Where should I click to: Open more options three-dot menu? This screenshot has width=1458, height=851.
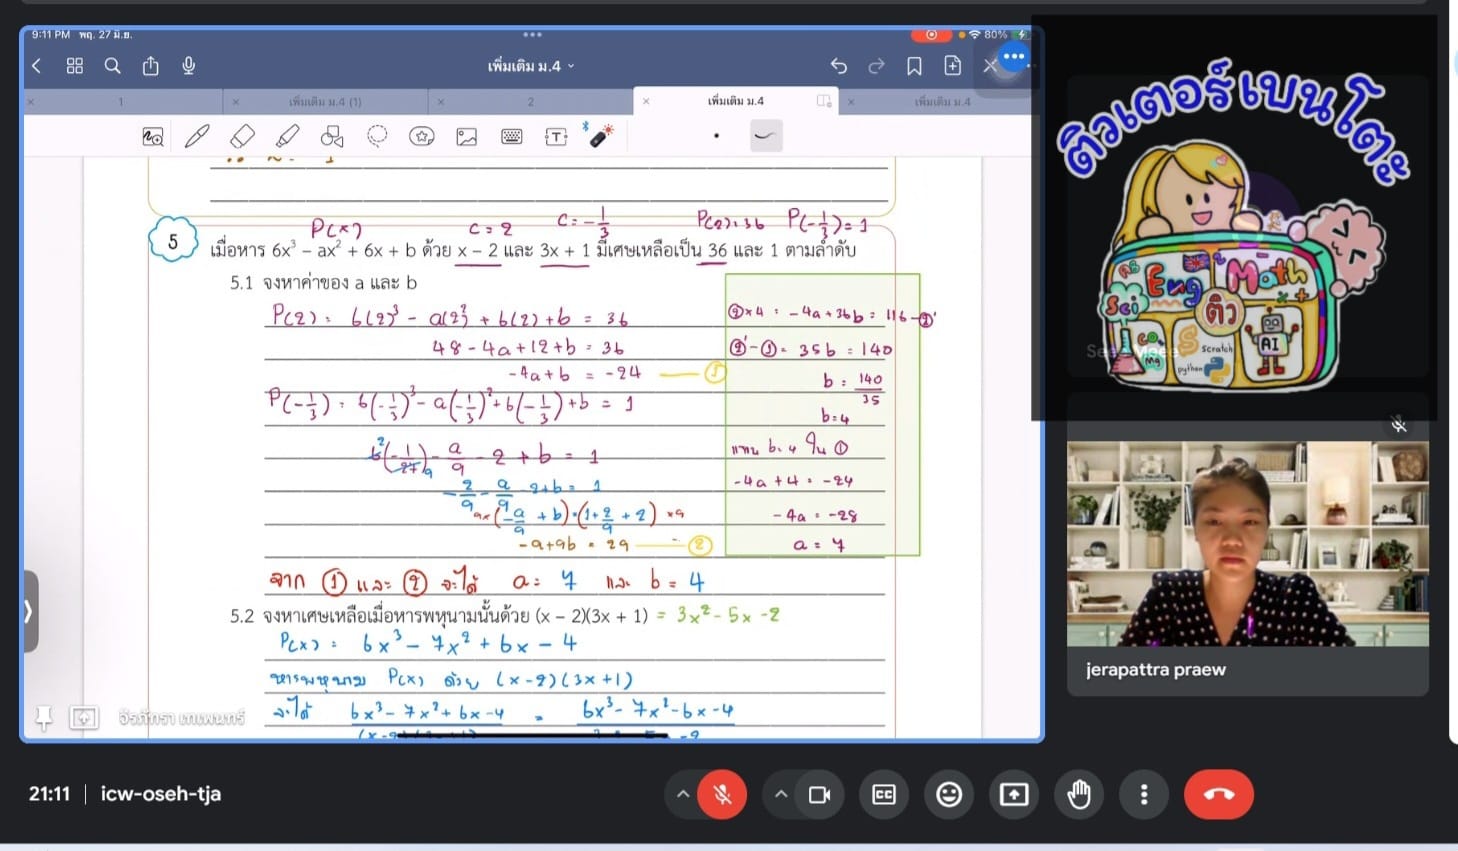1144,795
